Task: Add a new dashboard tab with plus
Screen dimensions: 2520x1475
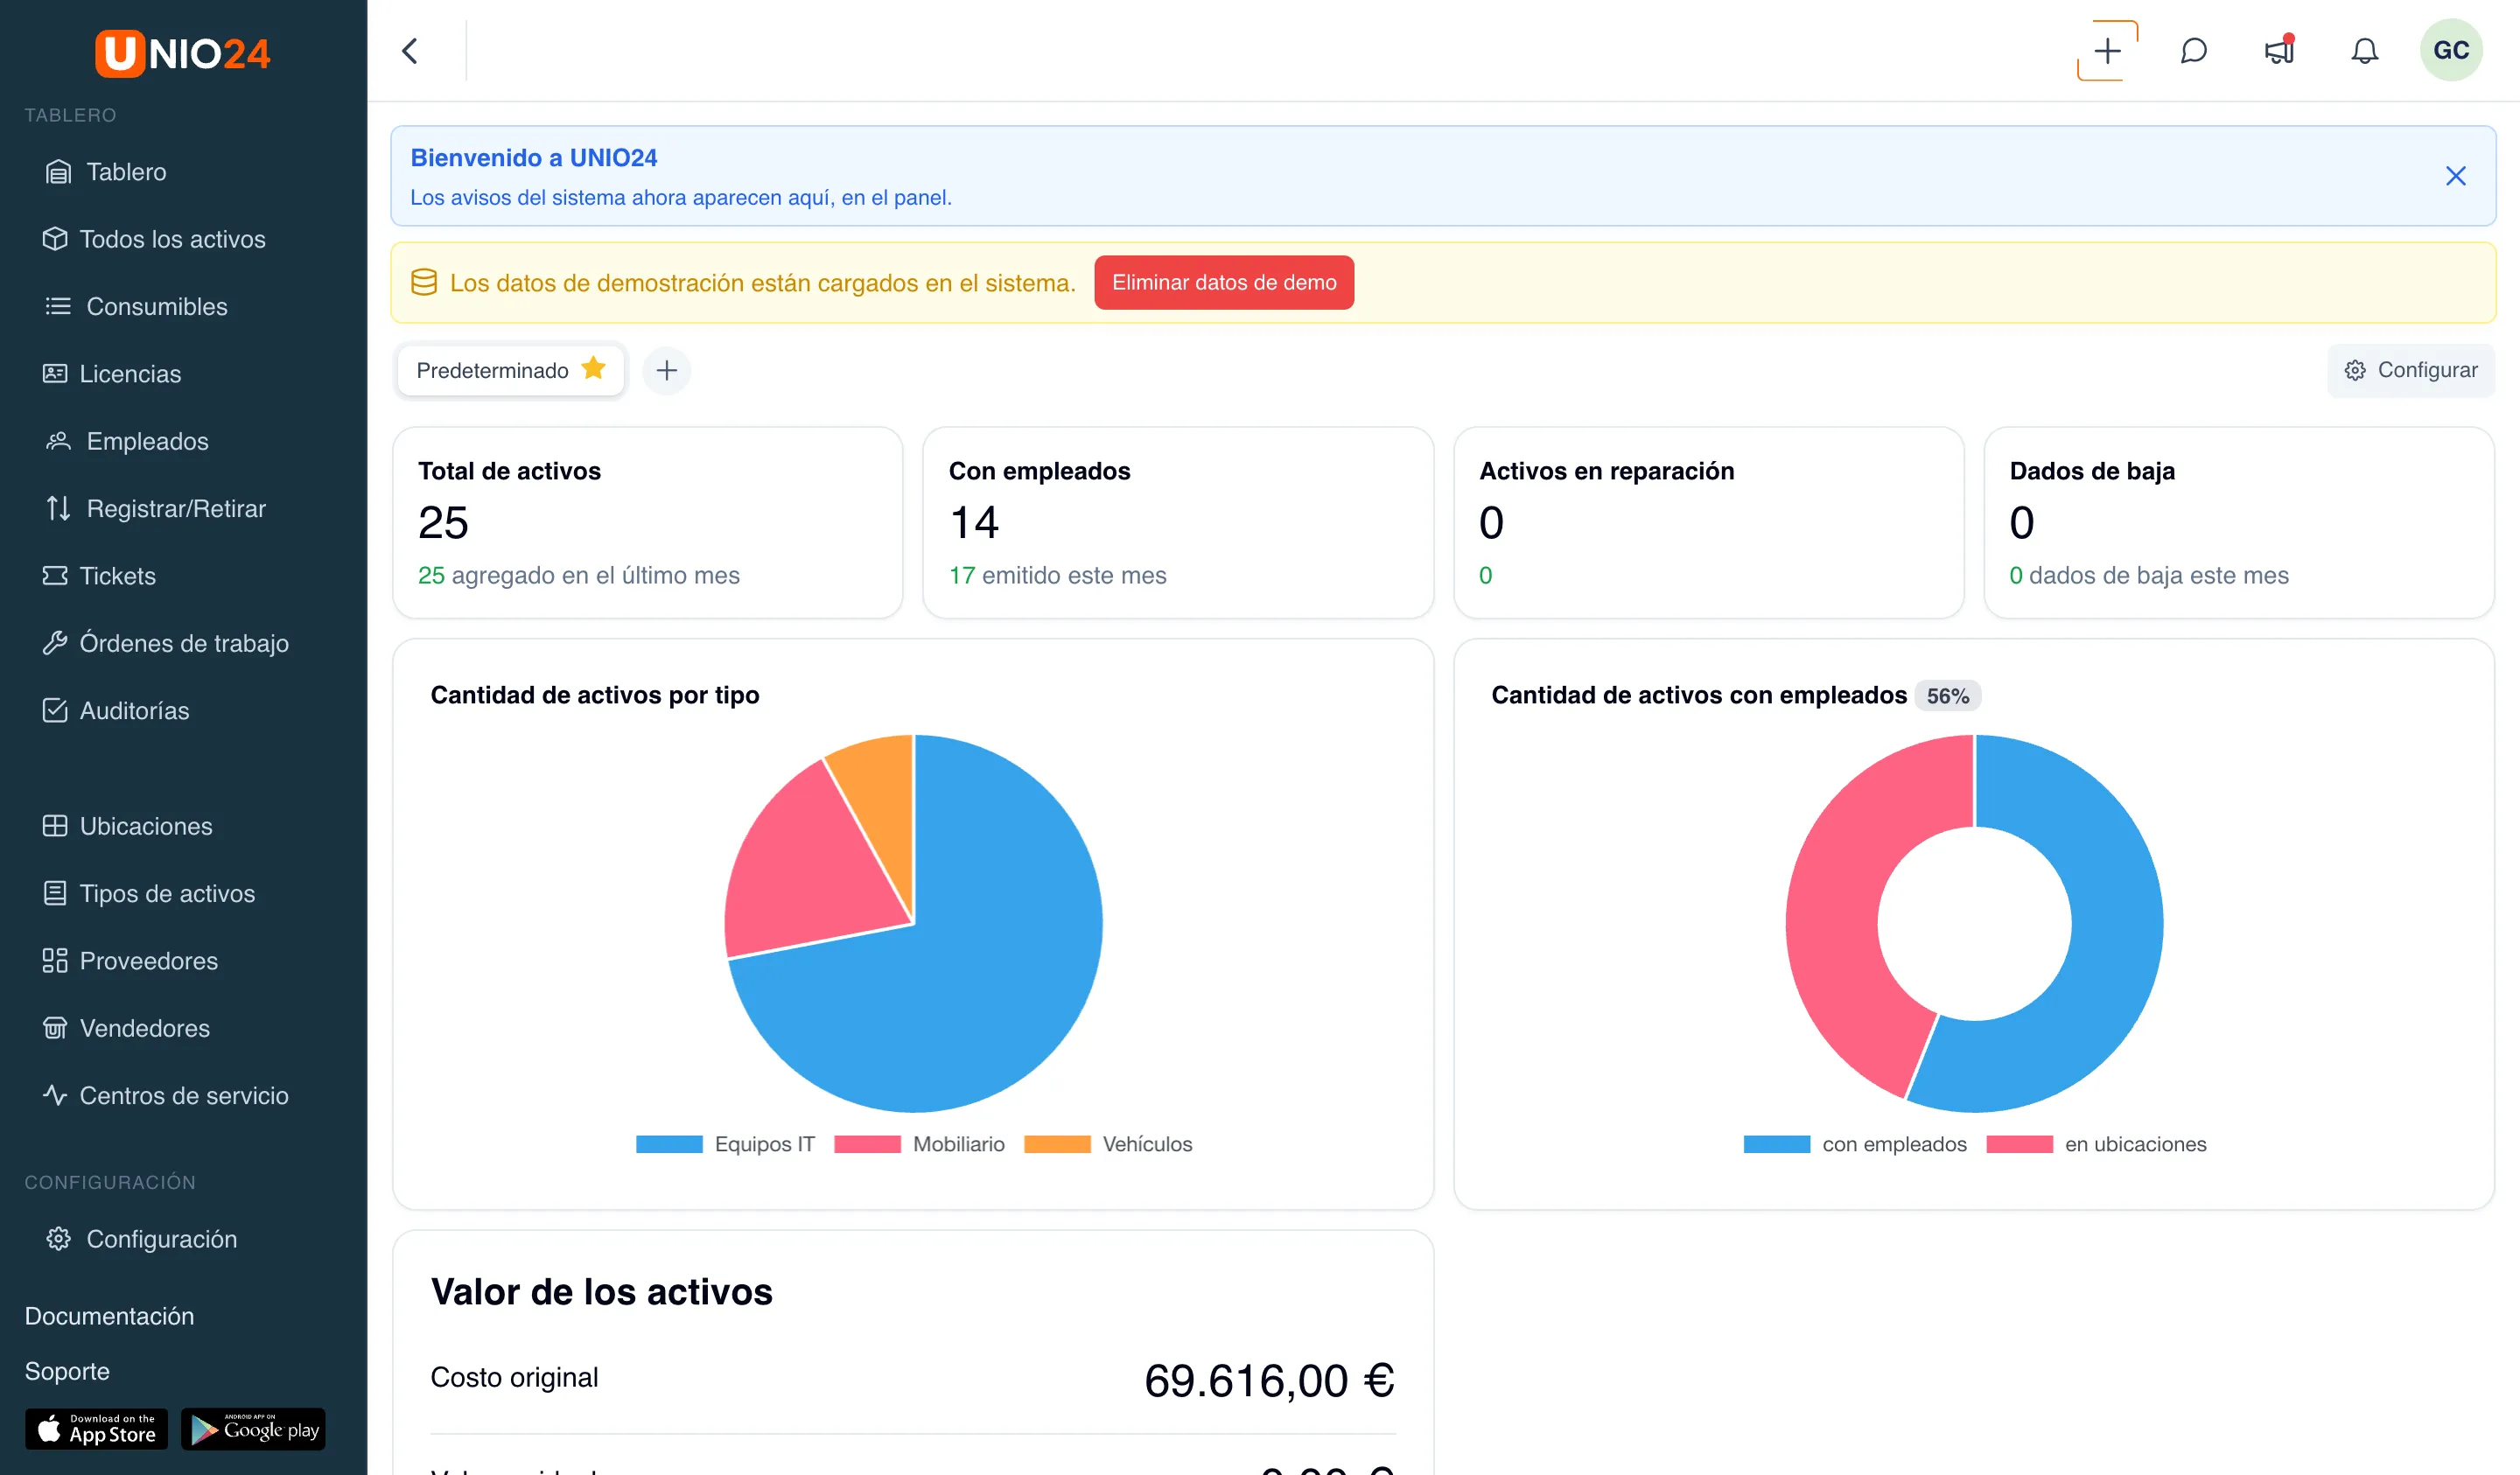Action: [x=667, y=371]
